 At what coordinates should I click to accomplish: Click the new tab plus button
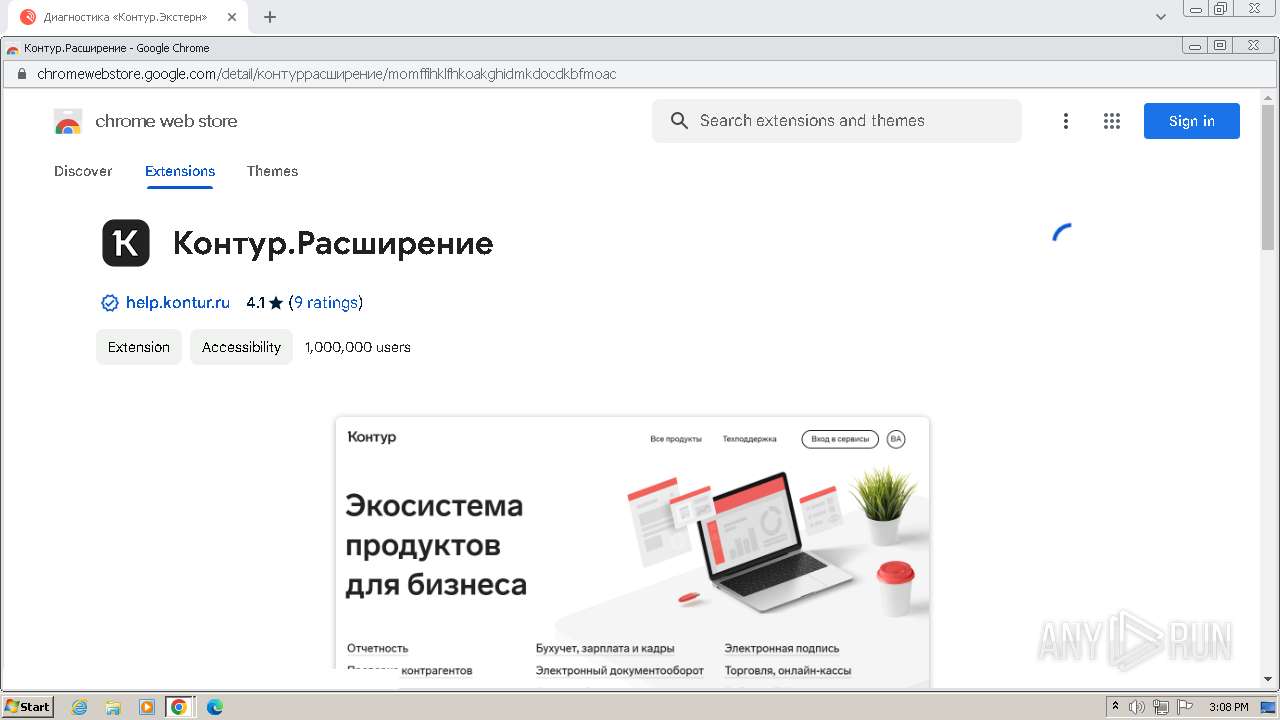pos(270,17)
